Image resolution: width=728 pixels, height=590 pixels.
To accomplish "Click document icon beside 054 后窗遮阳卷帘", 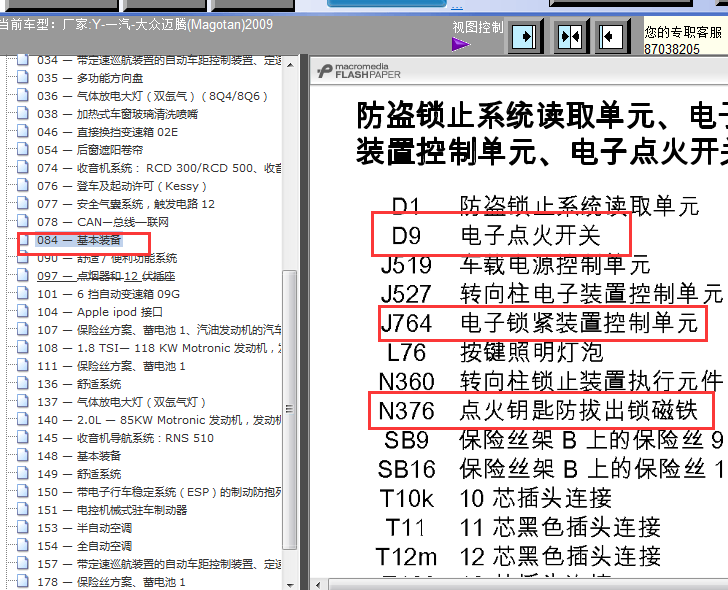I will point(22,149).
